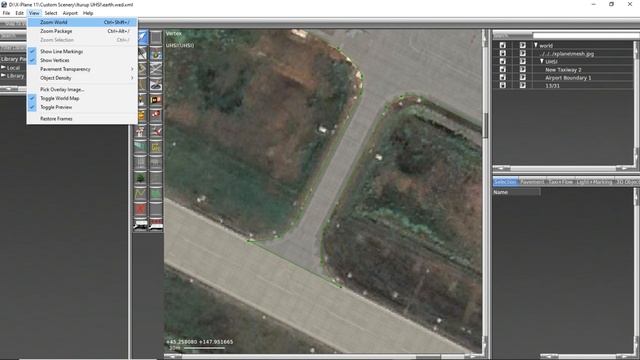Toggle lock on the UHSI row

pos(502,61)
